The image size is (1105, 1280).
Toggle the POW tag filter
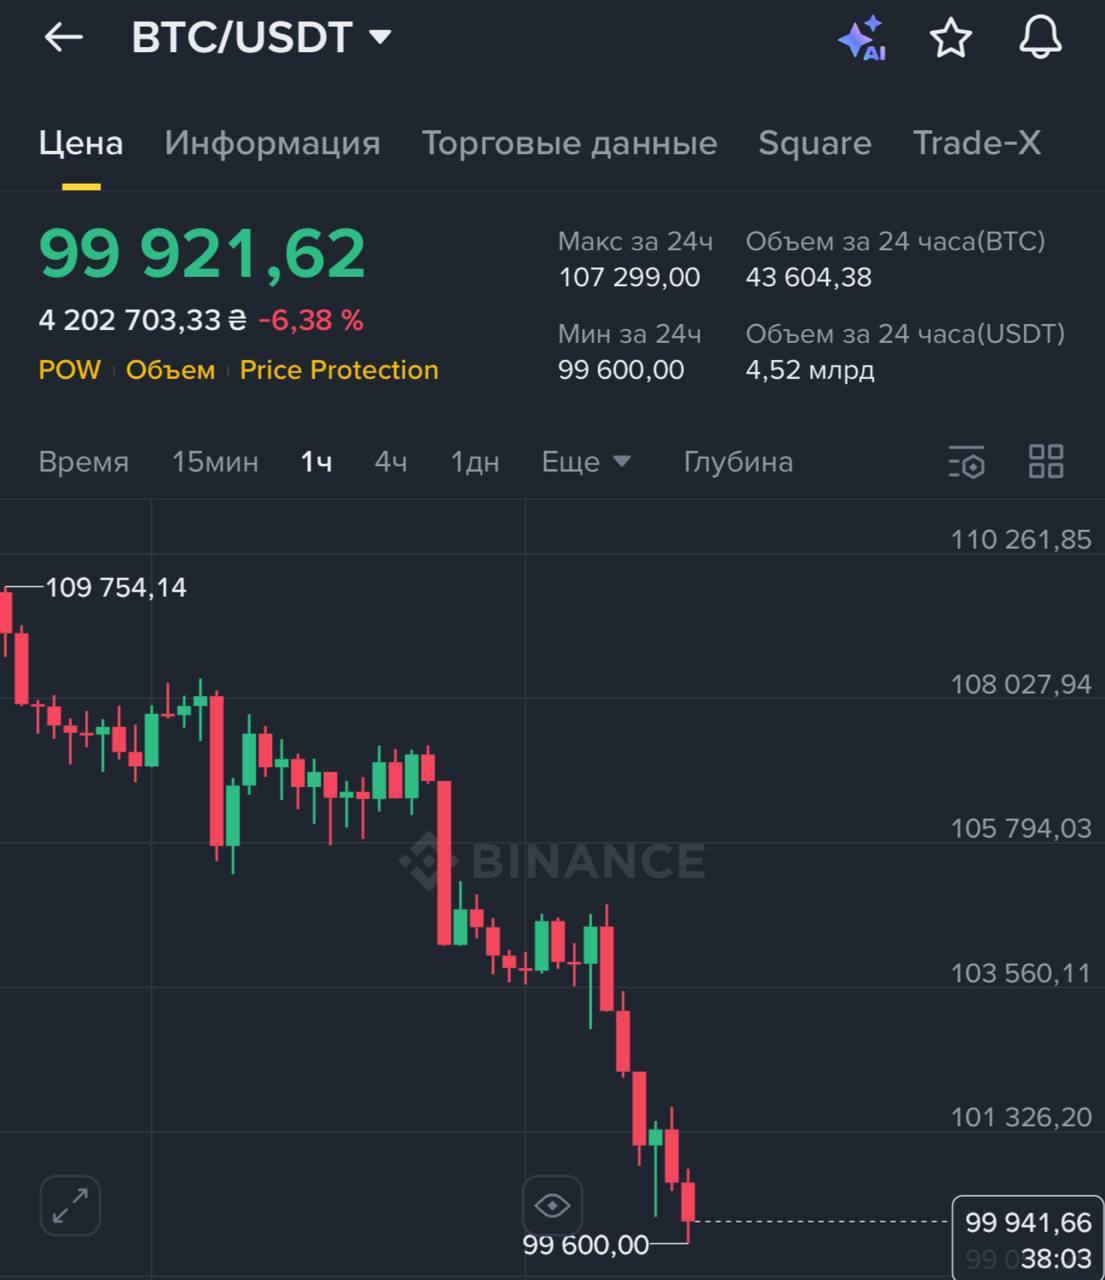click(x=68, y=370)
